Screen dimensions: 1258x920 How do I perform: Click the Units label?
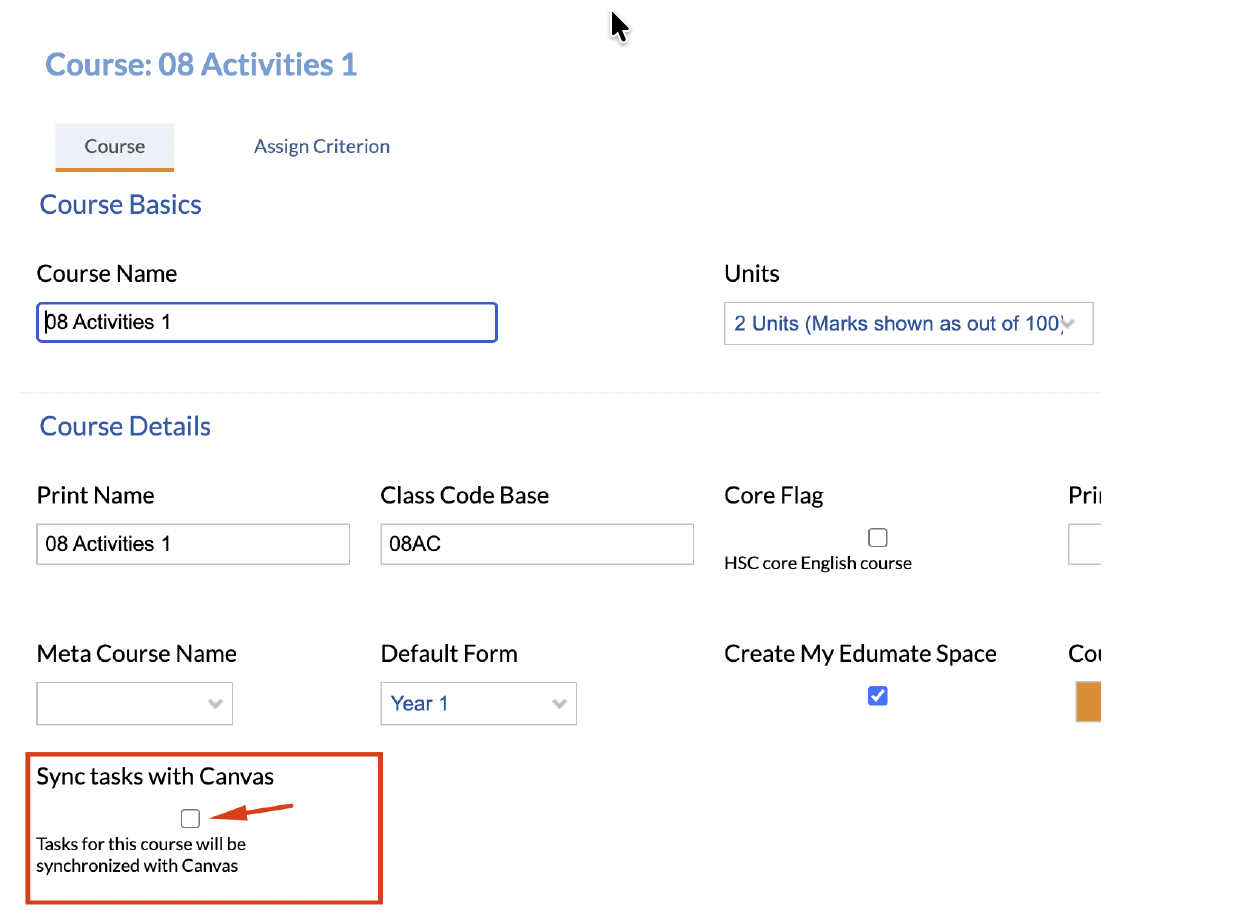pyautogui.click(x=752, y=274)
